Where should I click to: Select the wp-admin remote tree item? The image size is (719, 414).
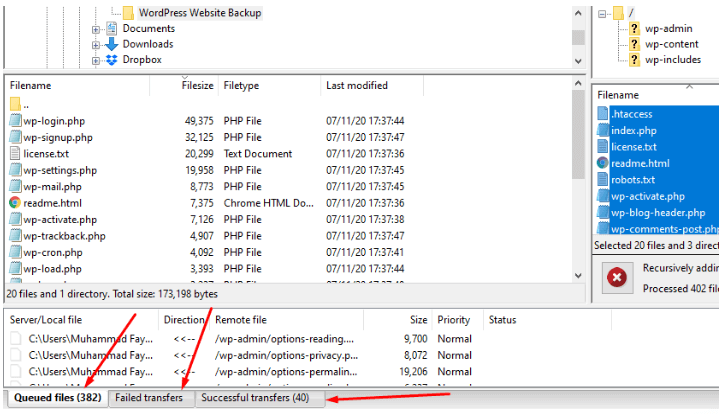(669, 28)
